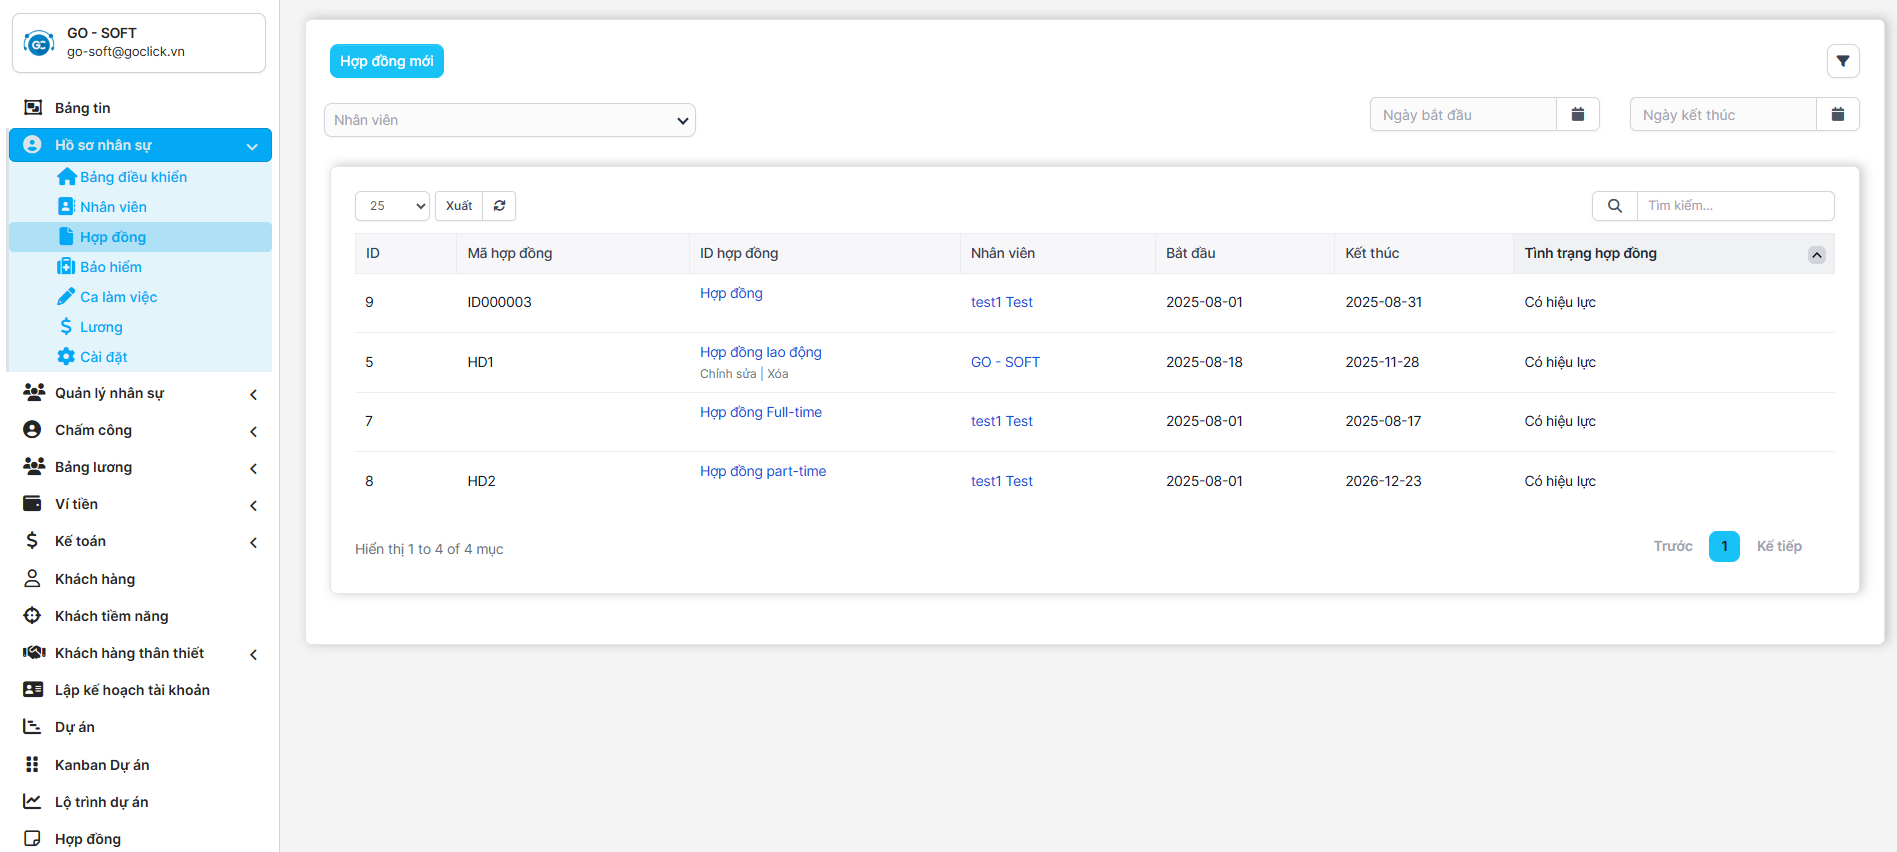The image size is (1897, 852).
Task: Sort by Tình trạng hợp đồng column
Action: (x=1590, y=254)
